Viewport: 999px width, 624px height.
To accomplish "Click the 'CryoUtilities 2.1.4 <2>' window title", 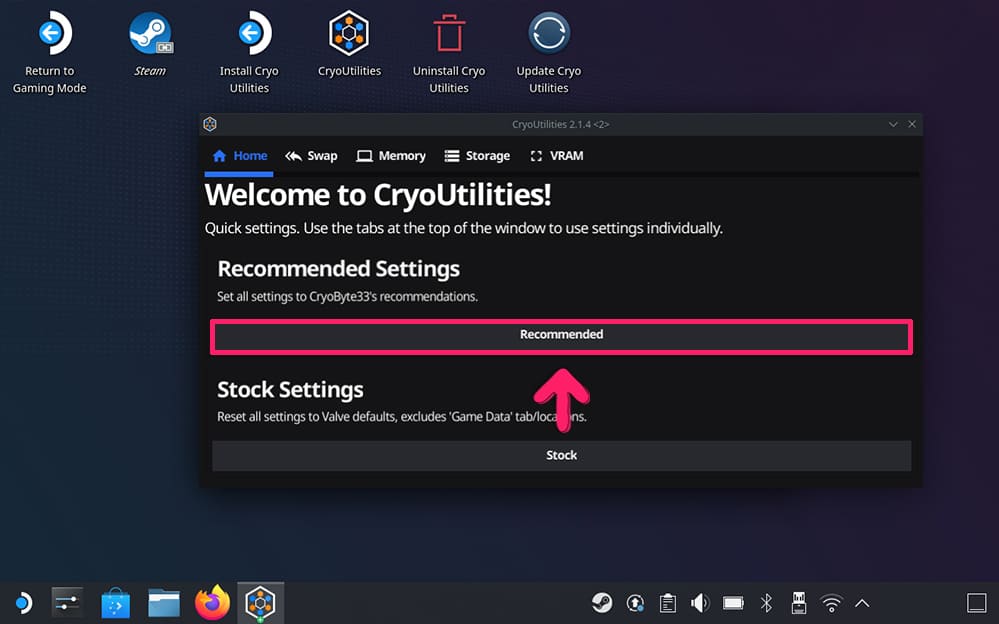I will tap(561, 124).
